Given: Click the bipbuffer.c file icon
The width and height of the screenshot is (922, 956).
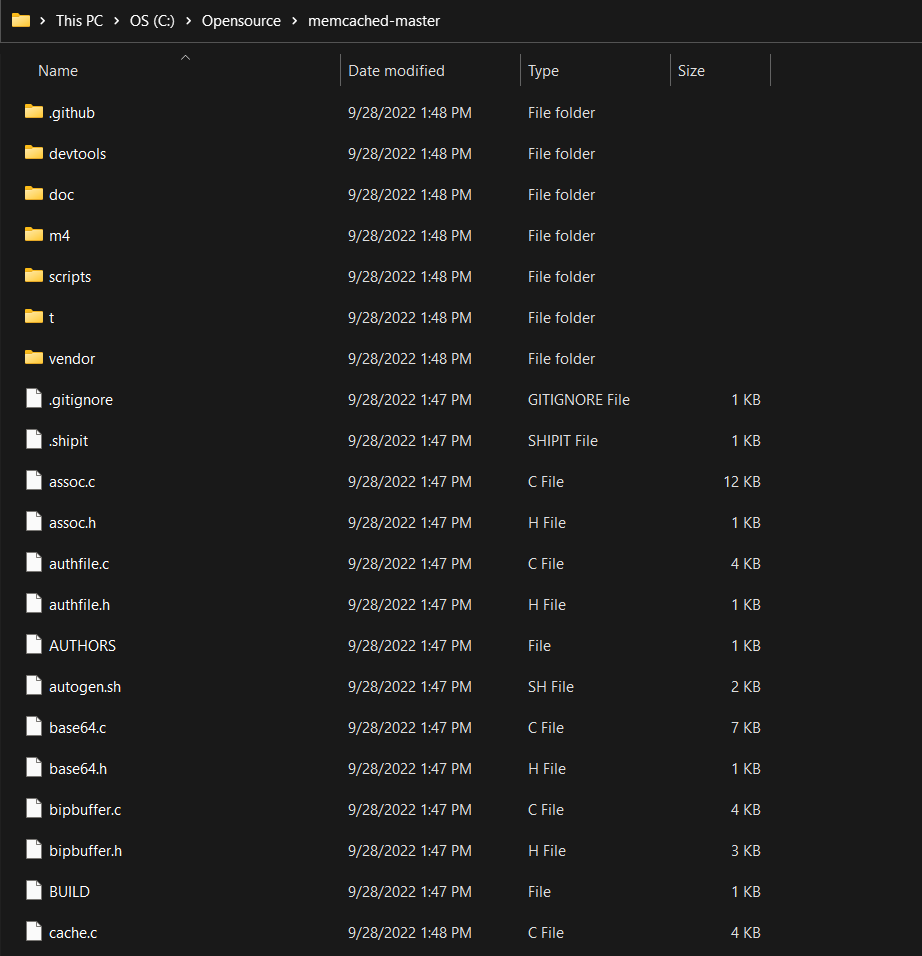Looking at the screenshot, I should [x=34, y=808].
